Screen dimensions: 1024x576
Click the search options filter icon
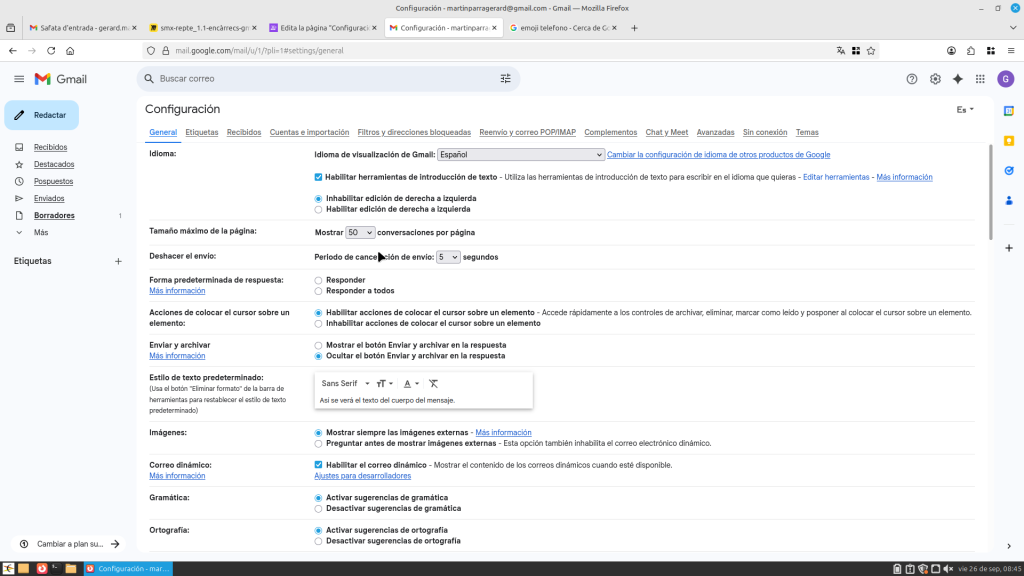[x=505, y=79]
